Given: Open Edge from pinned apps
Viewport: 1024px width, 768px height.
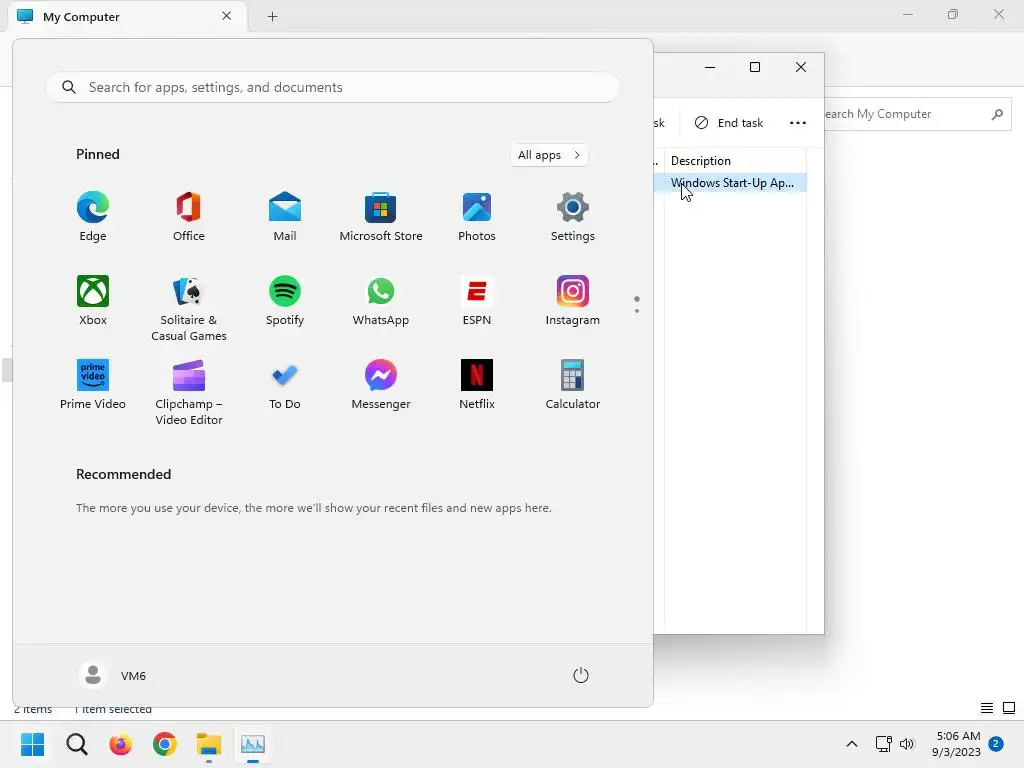Looking at the screenshot, I should click(x=93, y=217).
